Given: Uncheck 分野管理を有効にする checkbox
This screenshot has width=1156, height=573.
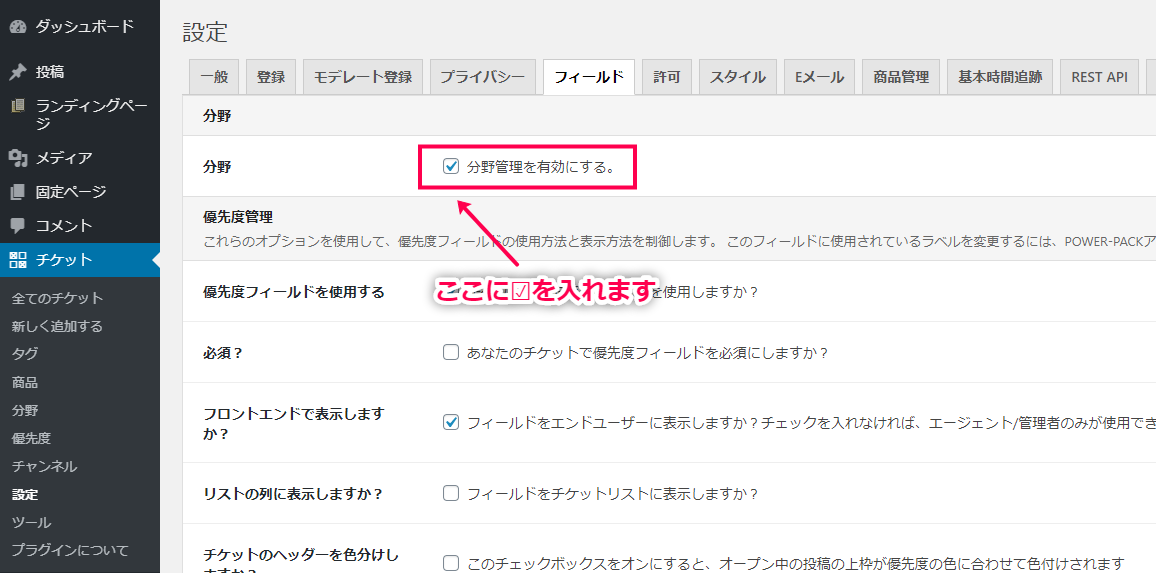Looking at the screenshot, I should pyautogui.click(x=450, y=166).
